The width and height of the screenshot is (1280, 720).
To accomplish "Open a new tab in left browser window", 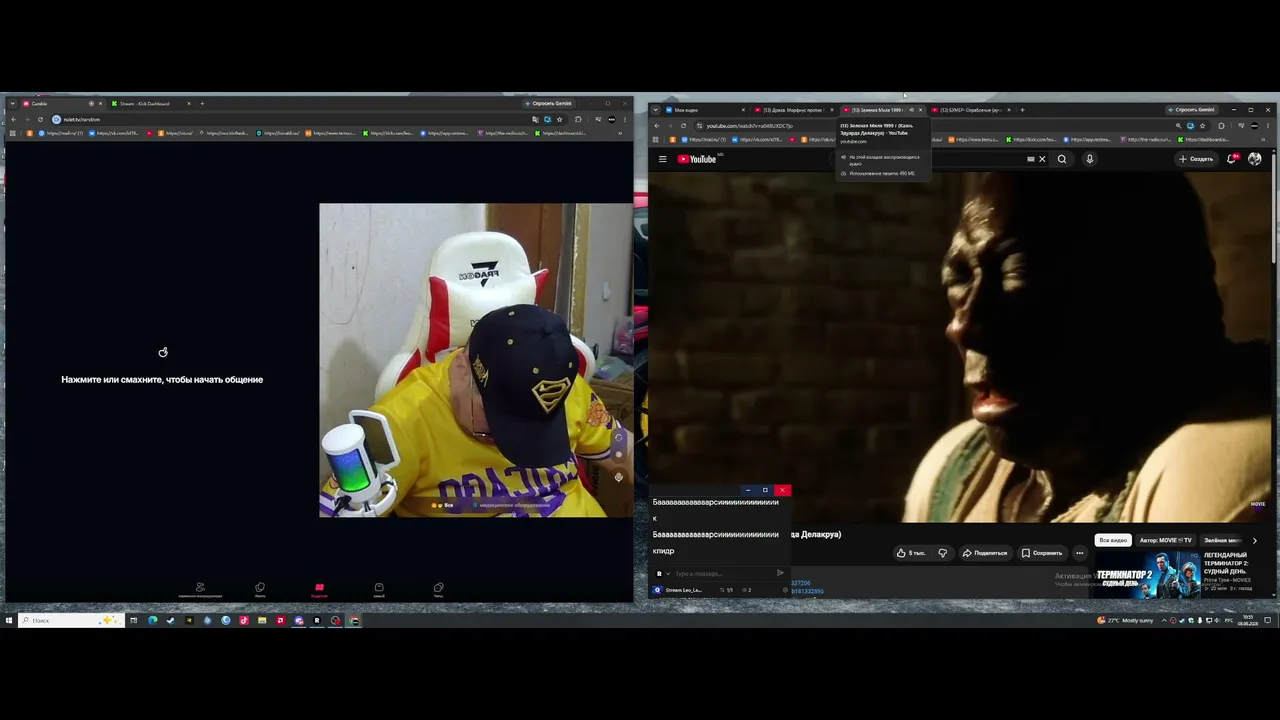I will click(x=202, y=104).
